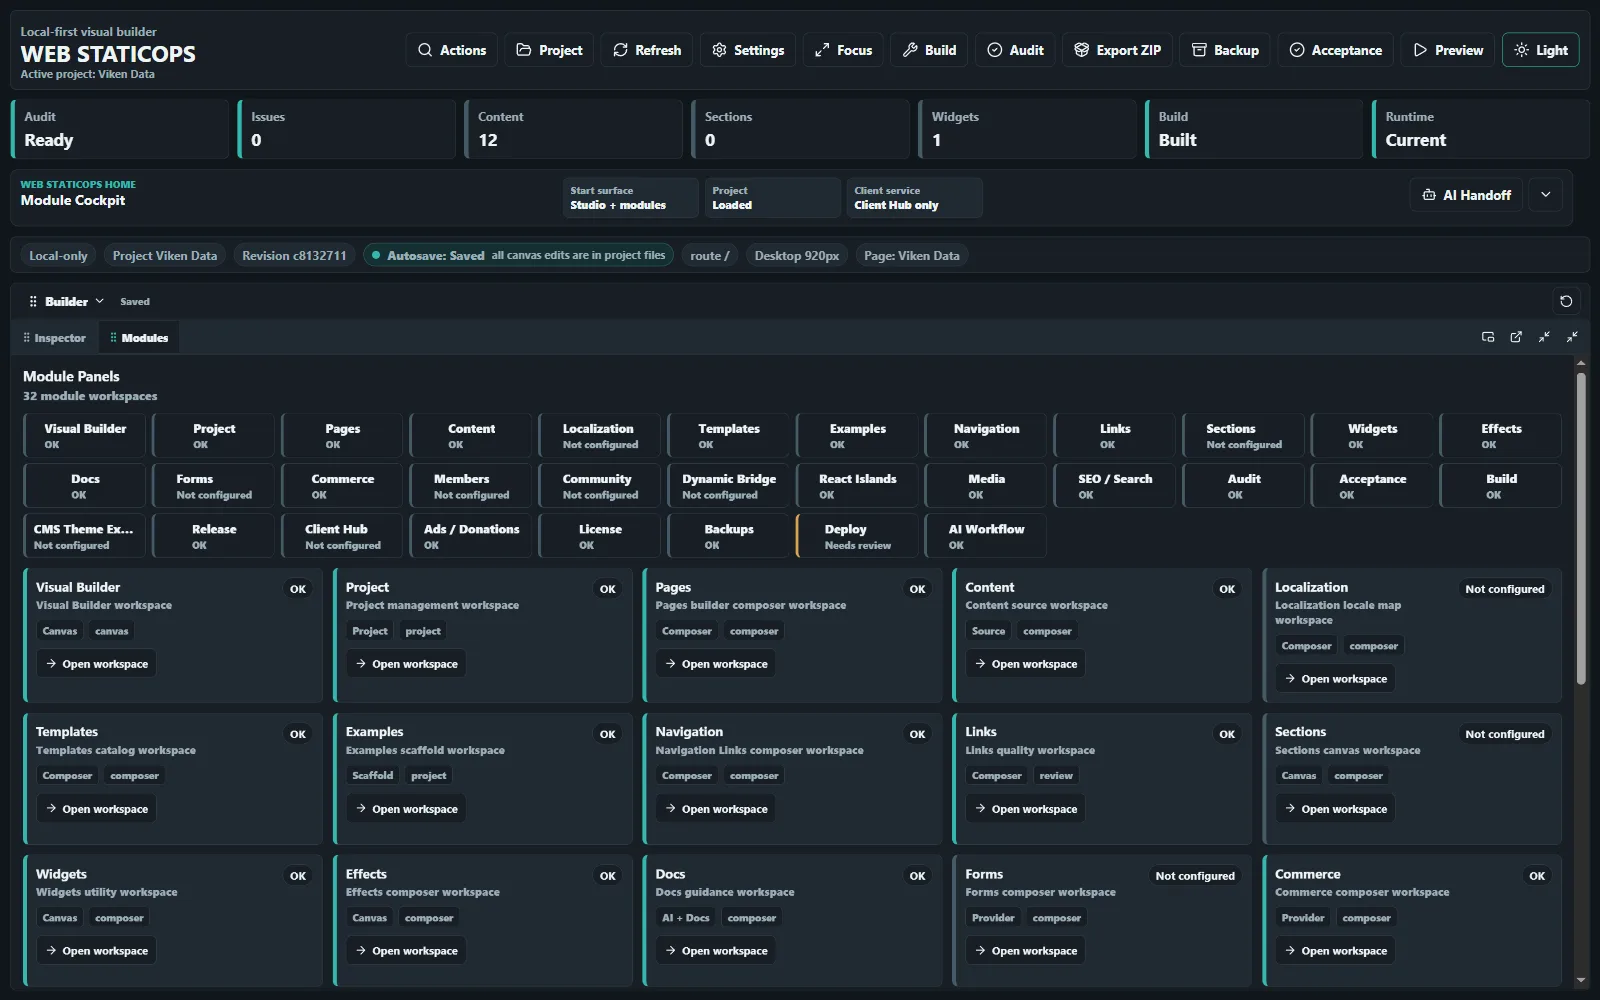
Task: Select the Ads / Donations module tile
Action: [x=471, y=536]
